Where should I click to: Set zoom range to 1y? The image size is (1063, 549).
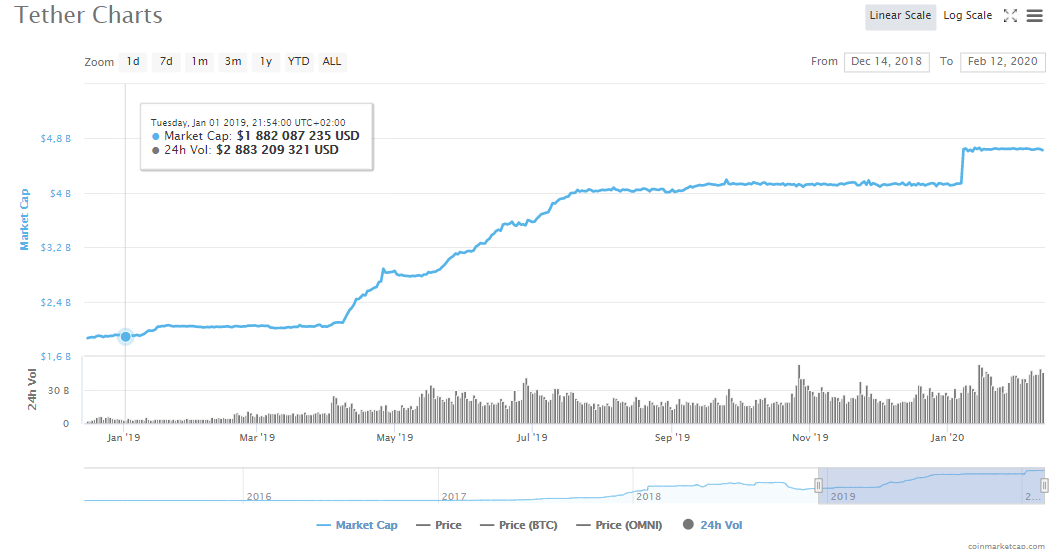pyautogui.click(x=266, y=62)
